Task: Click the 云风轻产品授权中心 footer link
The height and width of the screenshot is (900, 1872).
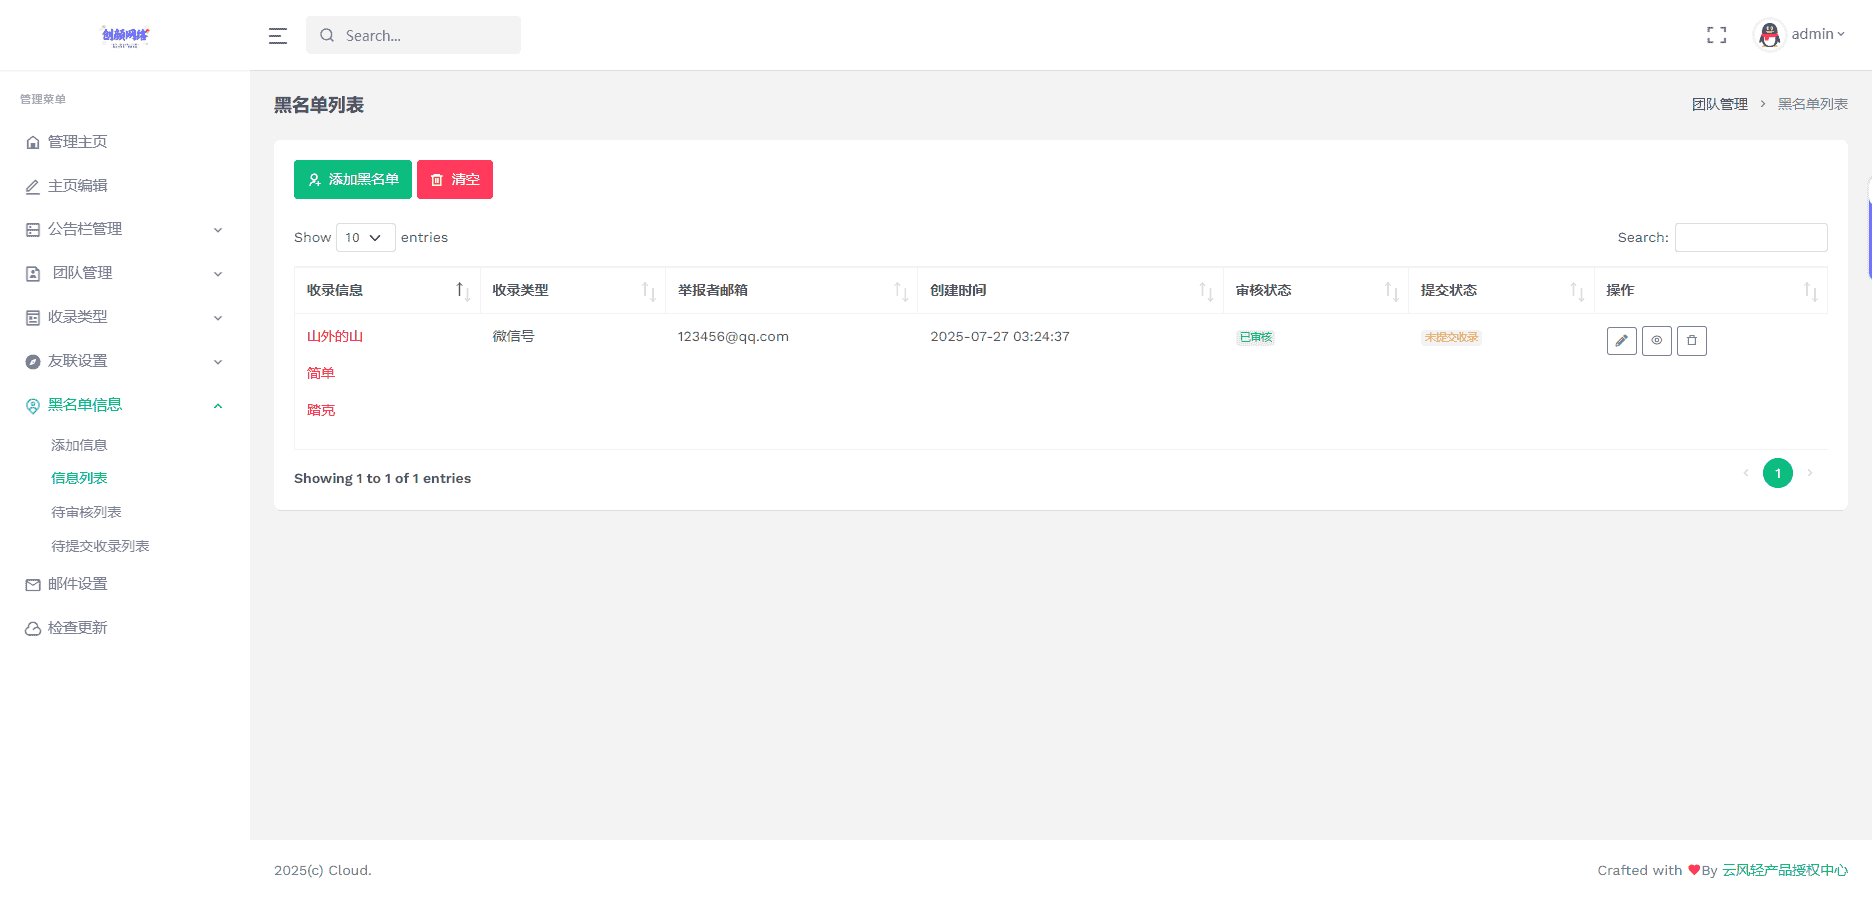Action: pyautogui.click(x=1785, y=870)
